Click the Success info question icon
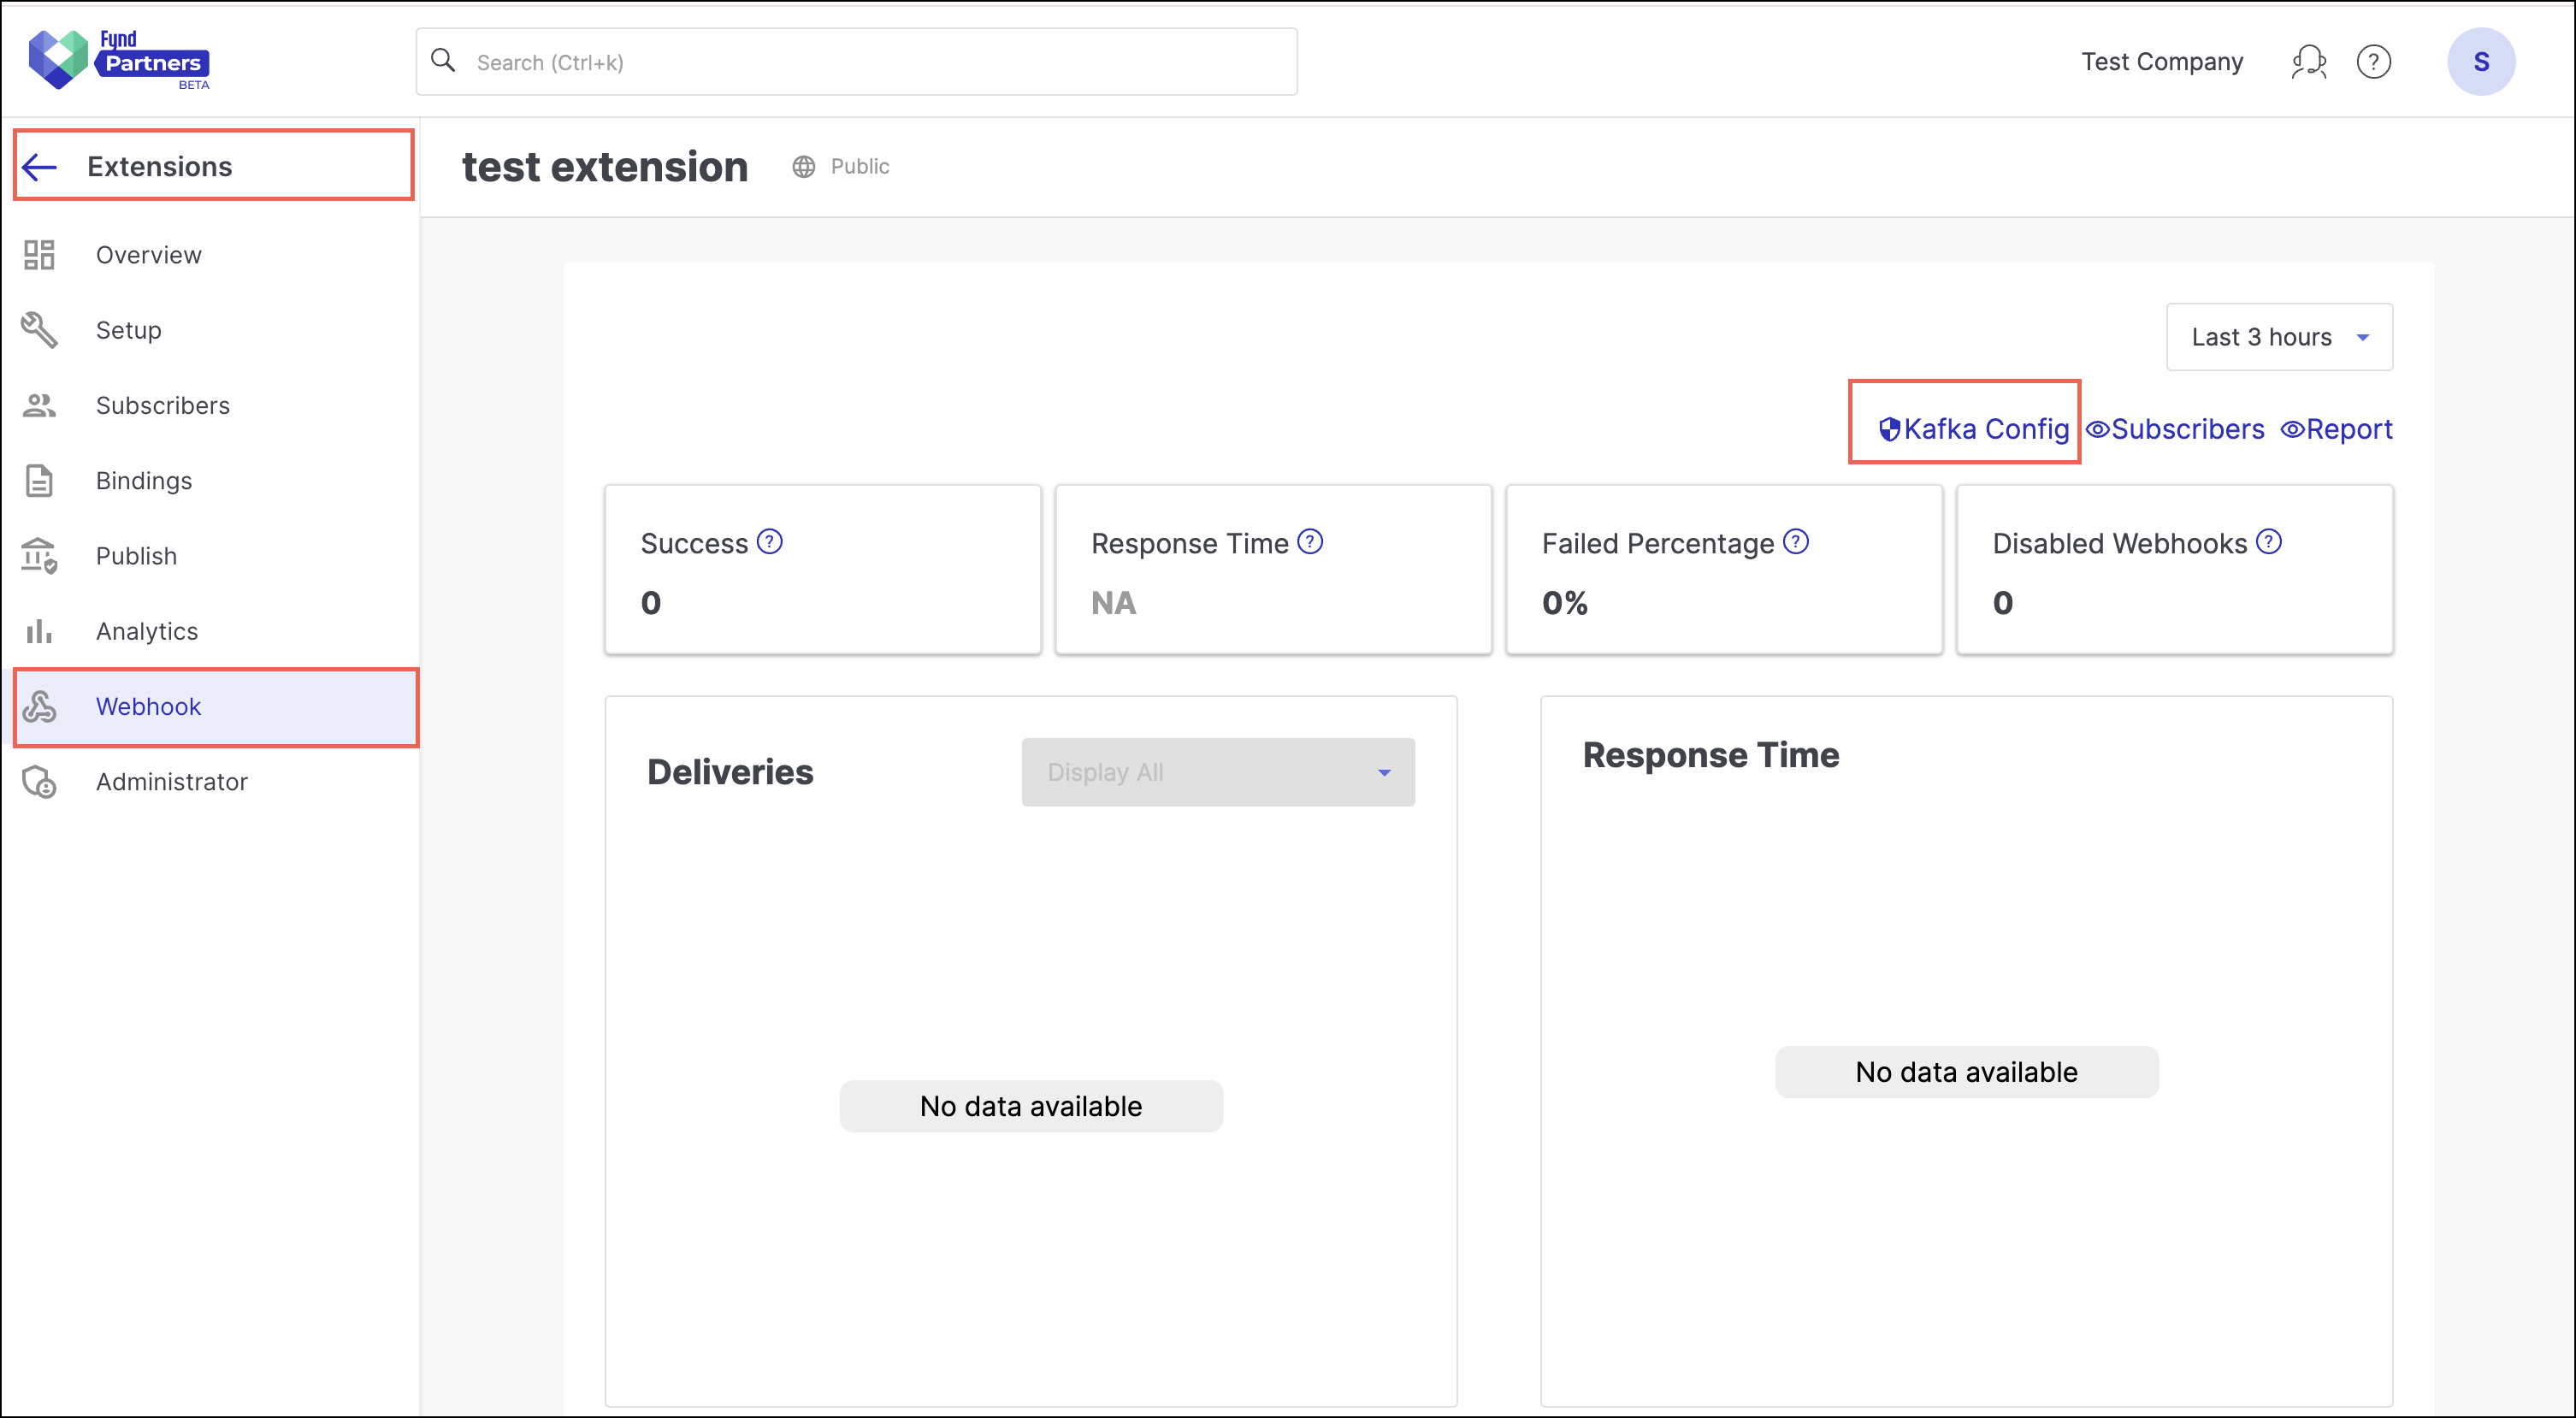This screenshot has width=2576, height=1418. [x=769, y=541]
